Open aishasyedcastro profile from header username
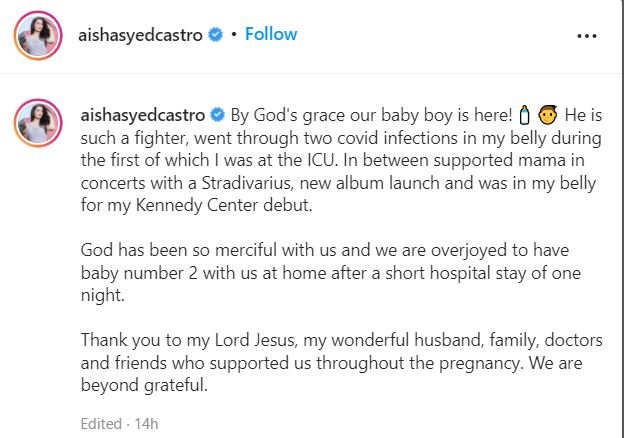The width and height of the screenshot is (624, 438). pos(141,35)
